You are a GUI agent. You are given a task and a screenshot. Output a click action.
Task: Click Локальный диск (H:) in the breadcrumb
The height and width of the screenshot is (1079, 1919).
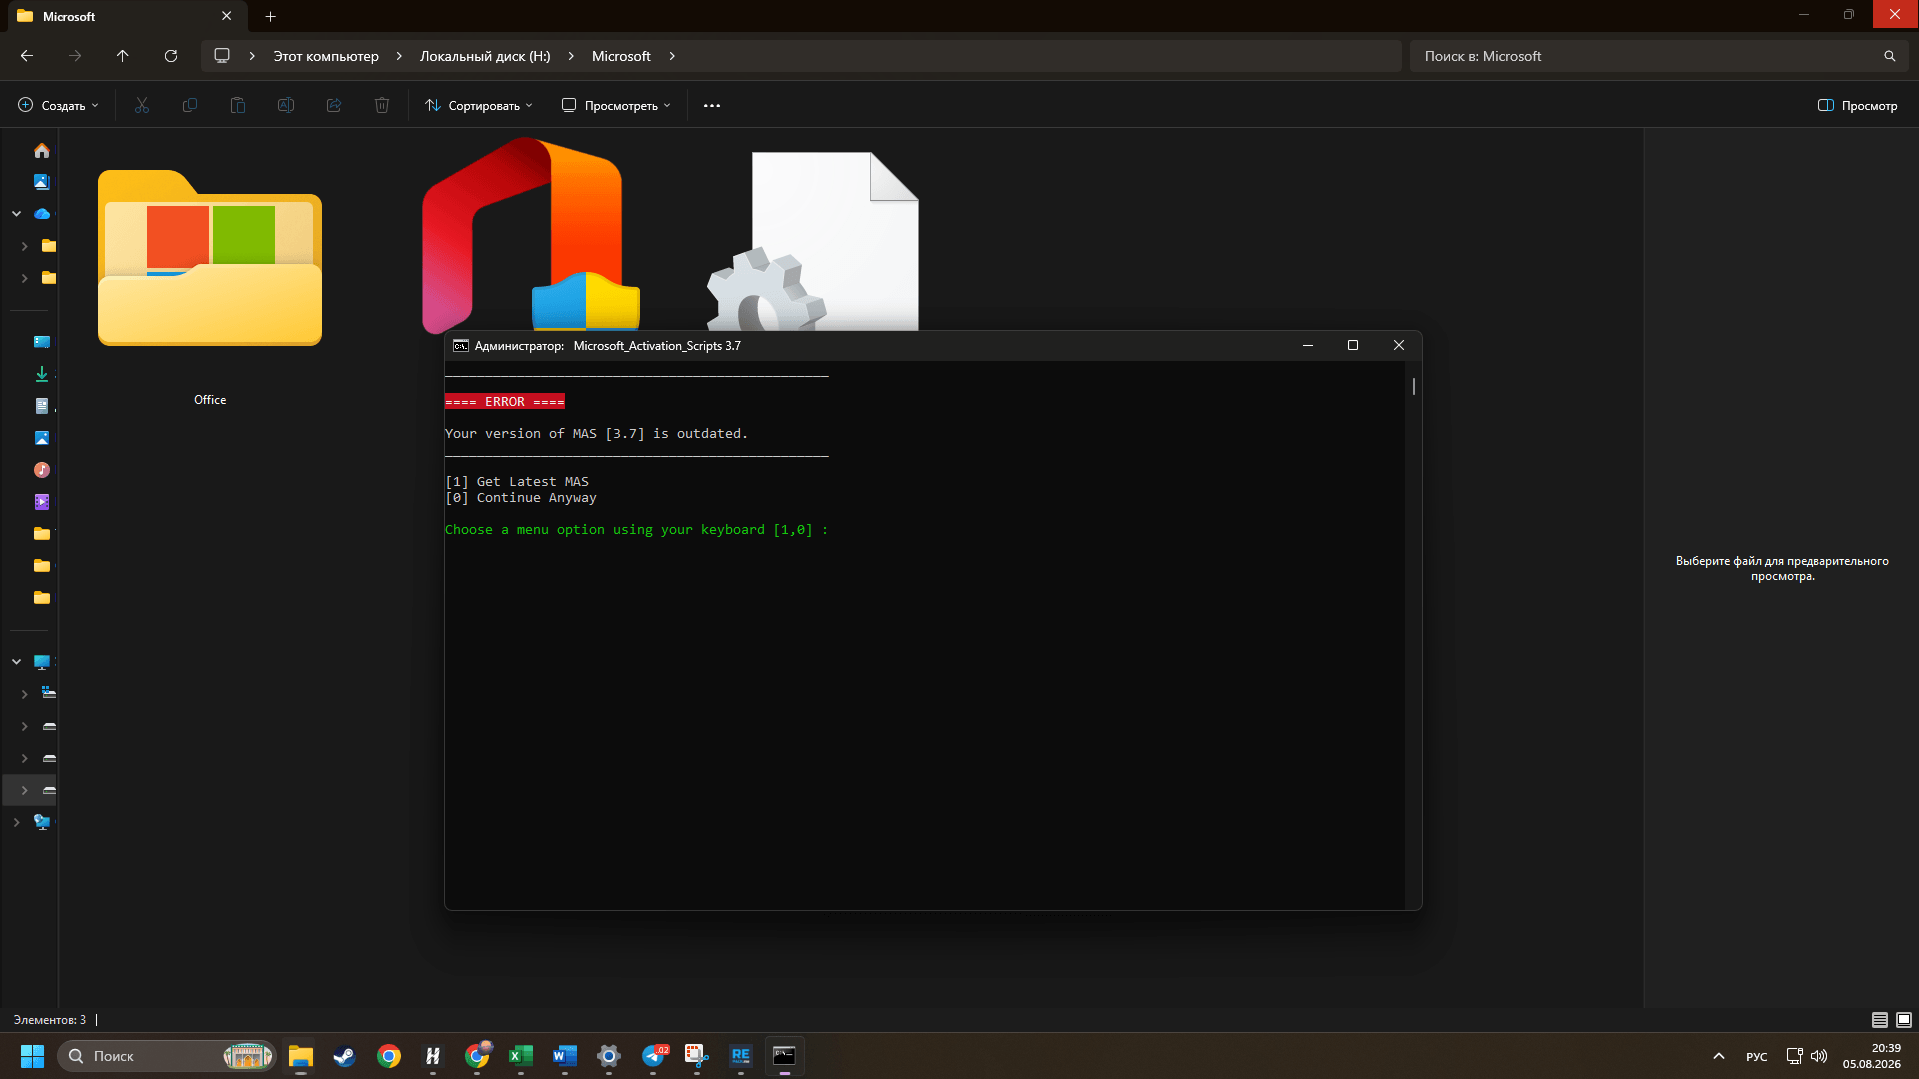click(x=485, y=56)
